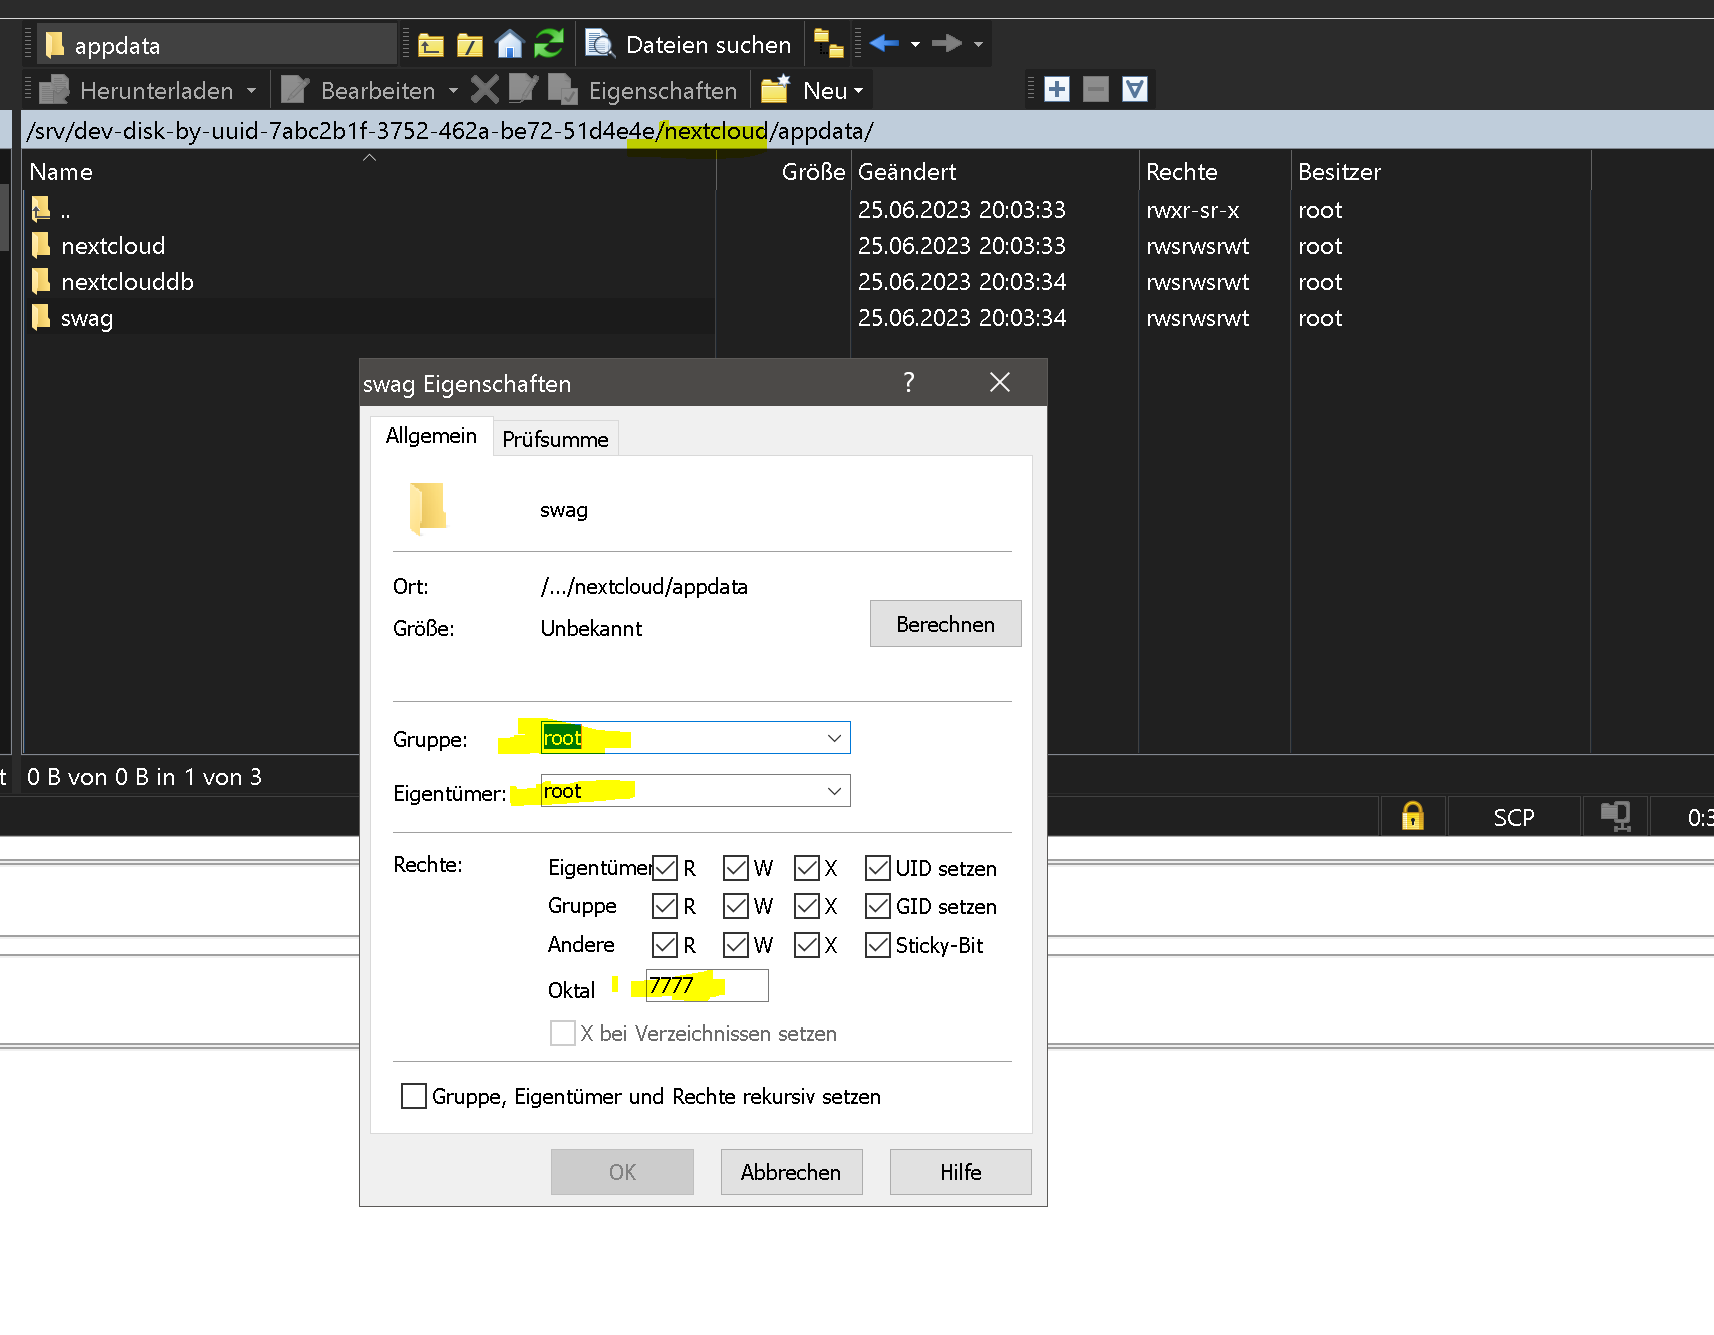The image size is (1714, 1335).
Task: Enable recursive Gruppe, Eigentümer und Rechte setting
Action: pos(414,1096)
